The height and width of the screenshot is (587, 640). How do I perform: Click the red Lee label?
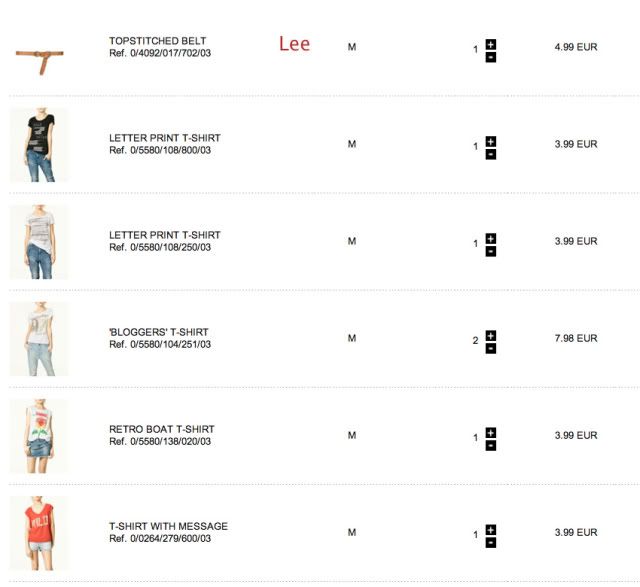[294, 44]
